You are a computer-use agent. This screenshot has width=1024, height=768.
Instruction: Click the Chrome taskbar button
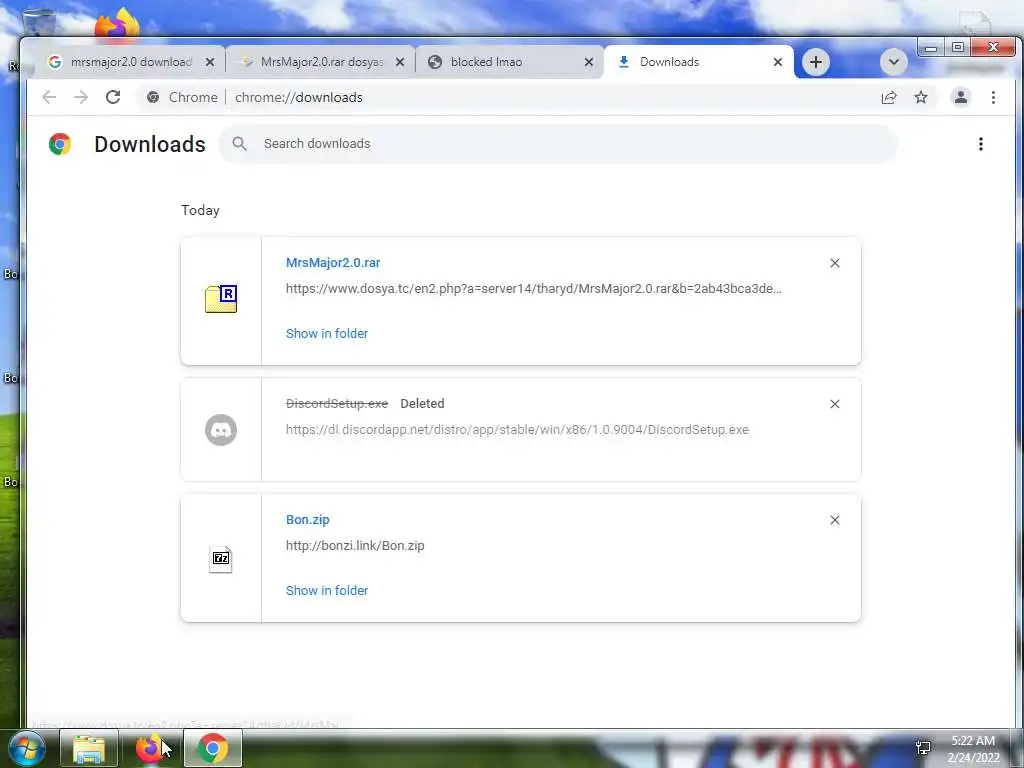213,749
